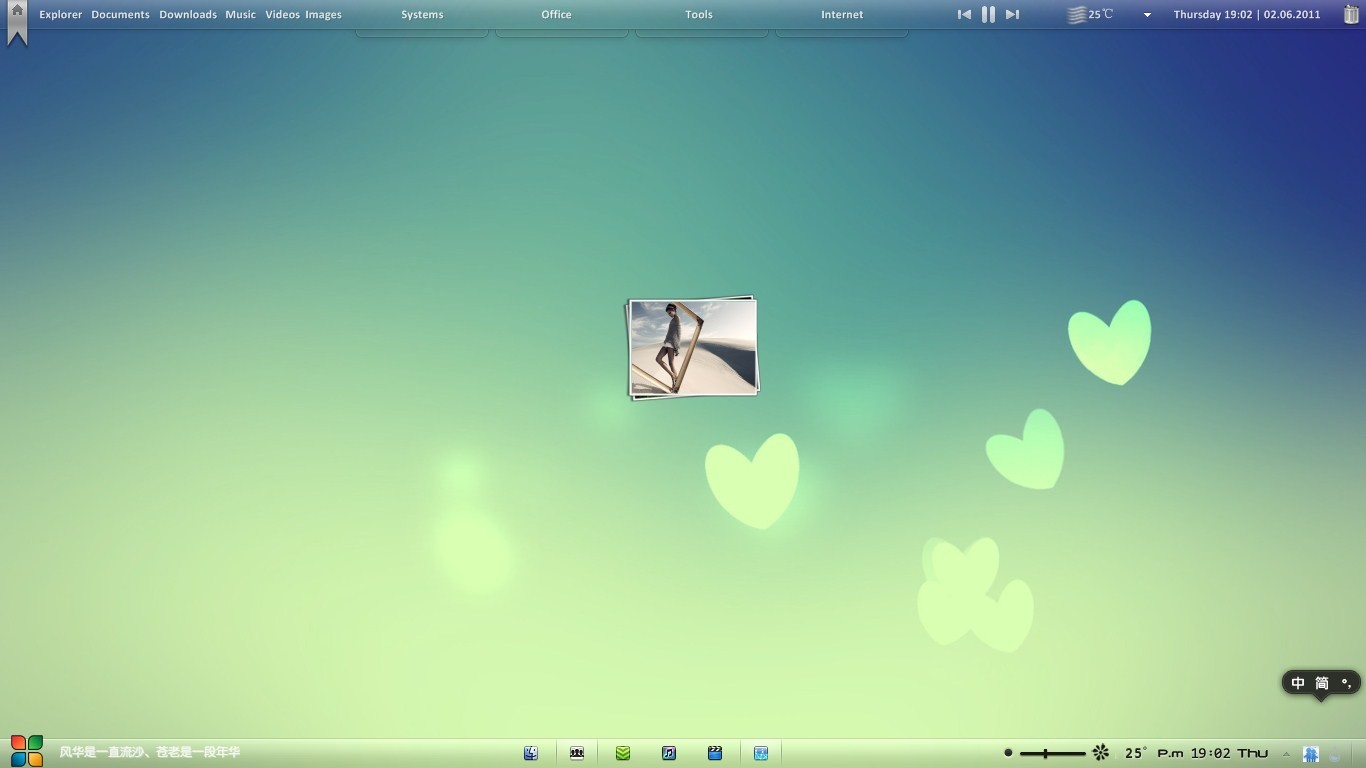
Task: Click the home icon in top-left corner
Action: coord(17,11)
